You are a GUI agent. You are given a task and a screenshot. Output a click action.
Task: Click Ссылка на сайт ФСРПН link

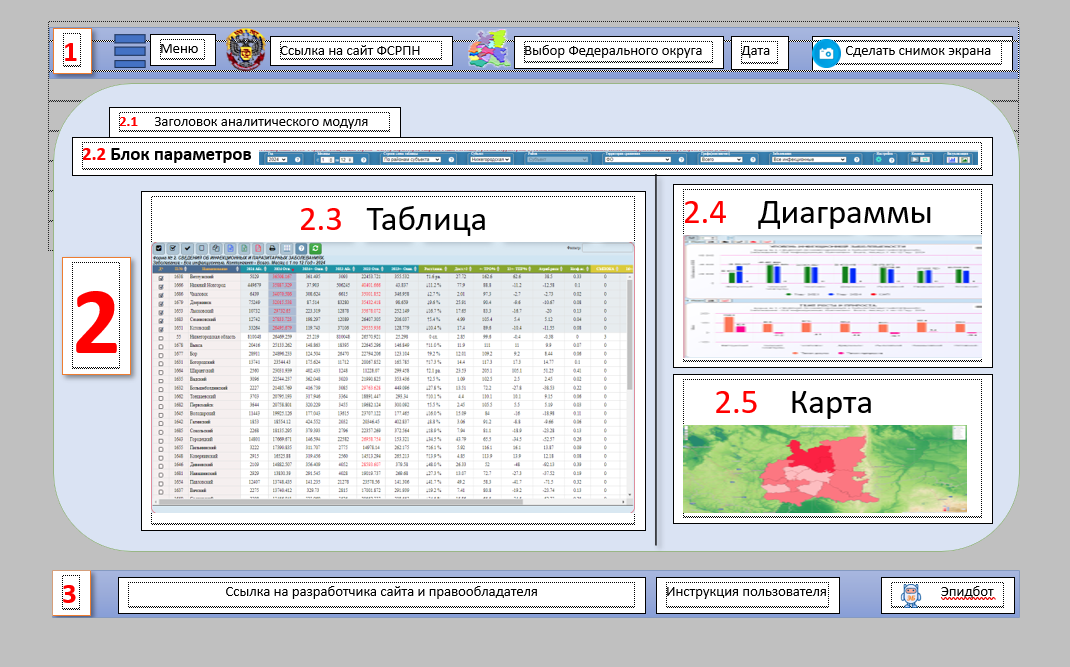tap(359, 51)
